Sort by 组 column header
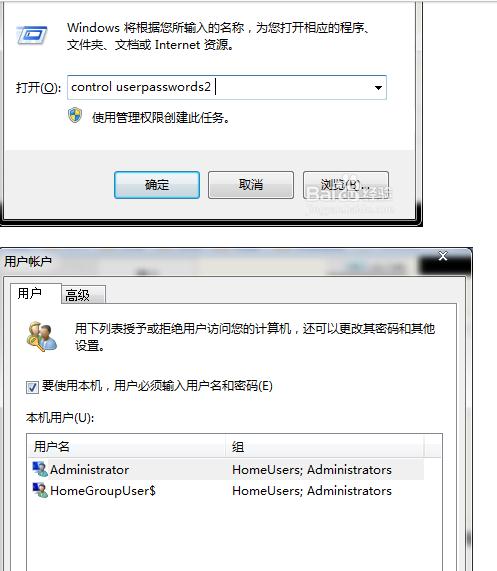Screen dimensions: 497x571 click(x=325, y=446)
